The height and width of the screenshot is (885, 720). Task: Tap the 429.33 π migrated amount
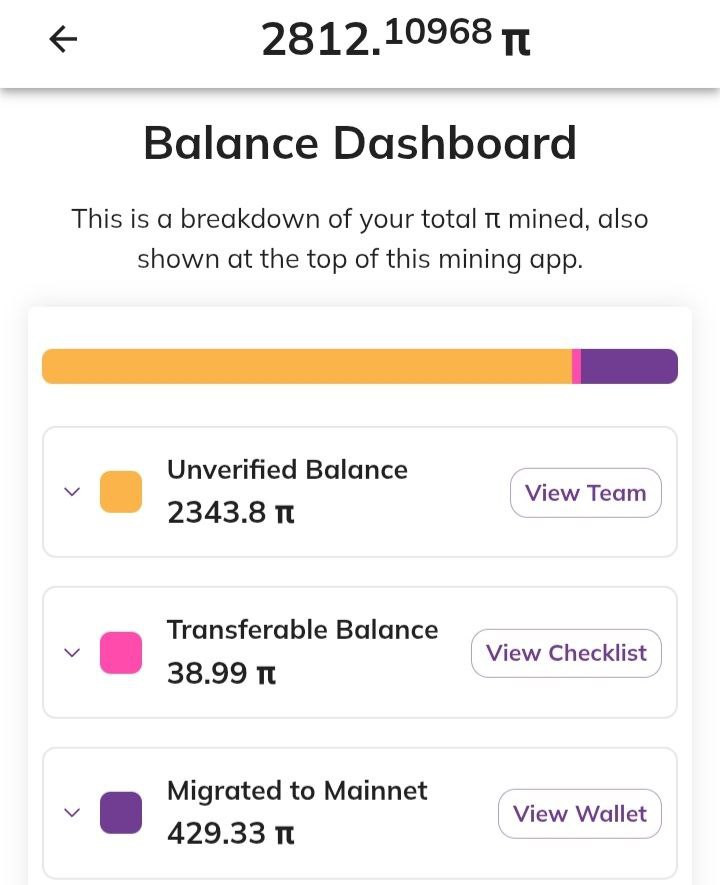pyautogui.click(x=230, y=834)
